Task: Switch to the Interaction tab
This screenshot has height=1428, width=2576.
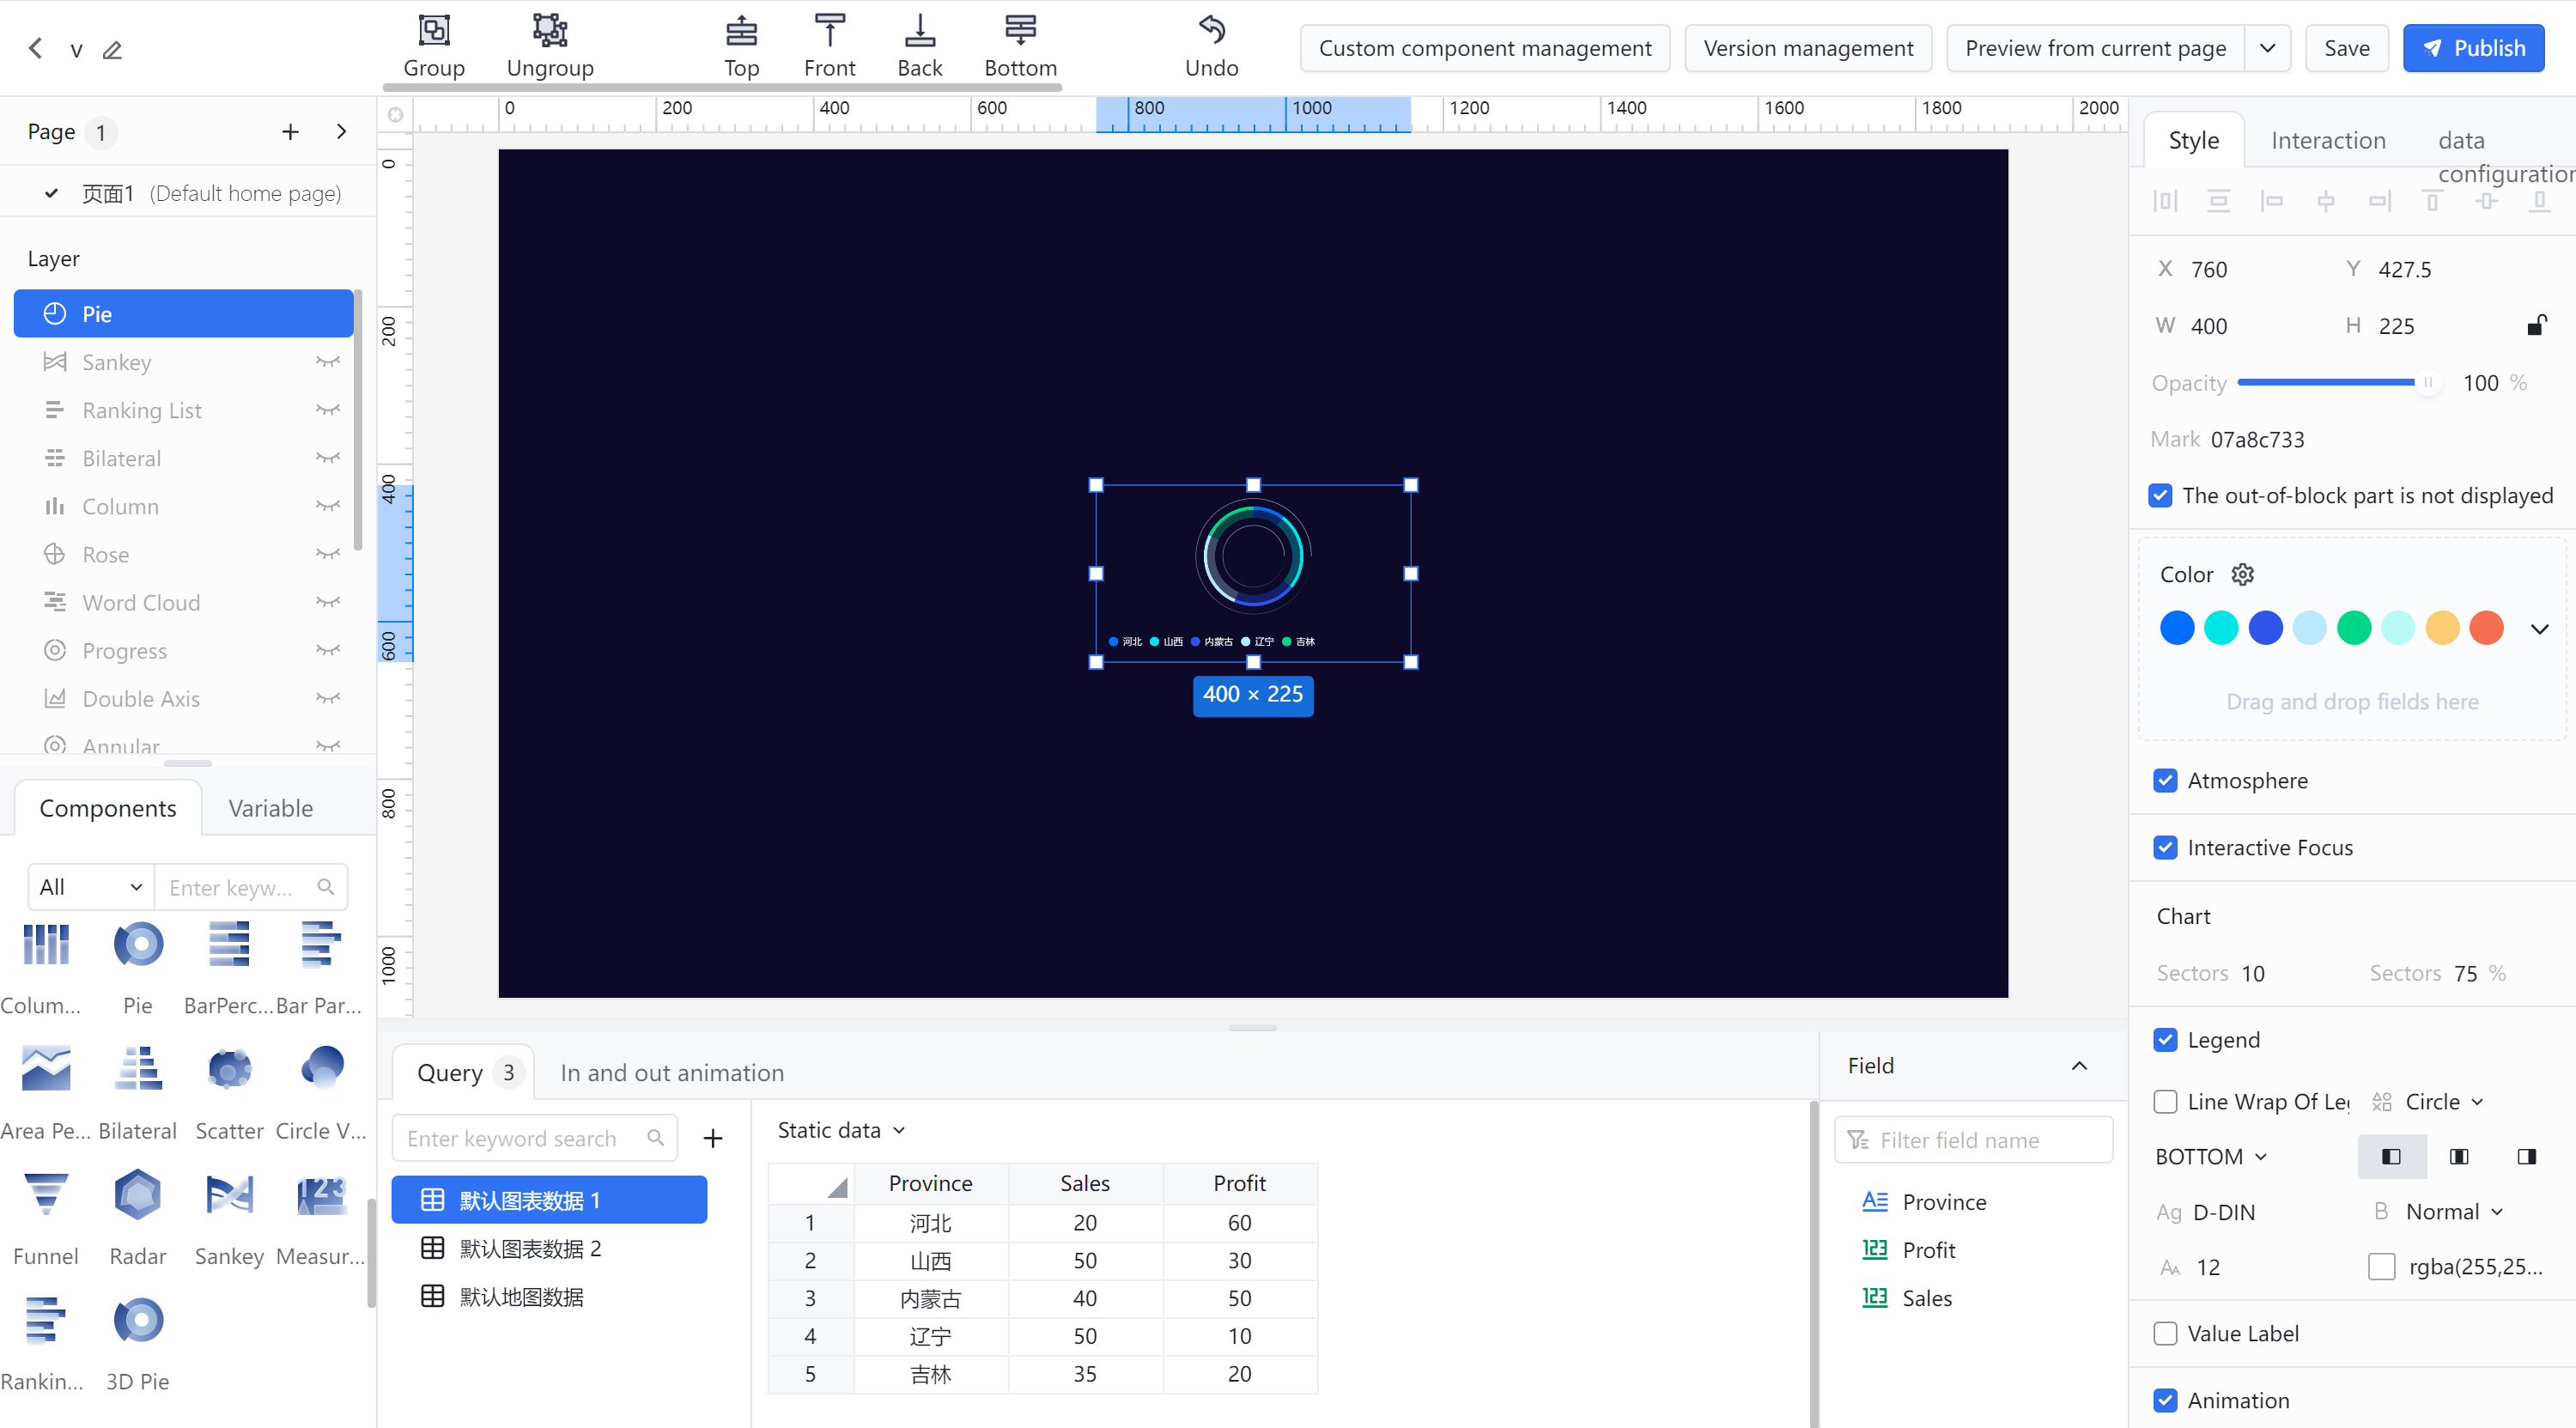Action: 2327,140
